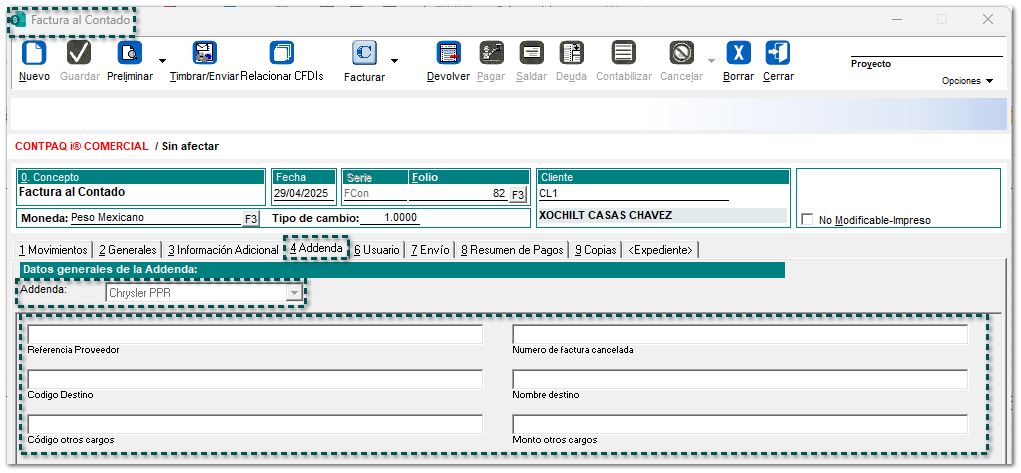1021x473 pixels.
Task: Click client name XOCHILT CASAS CHAVEZ
Action: 606,215
